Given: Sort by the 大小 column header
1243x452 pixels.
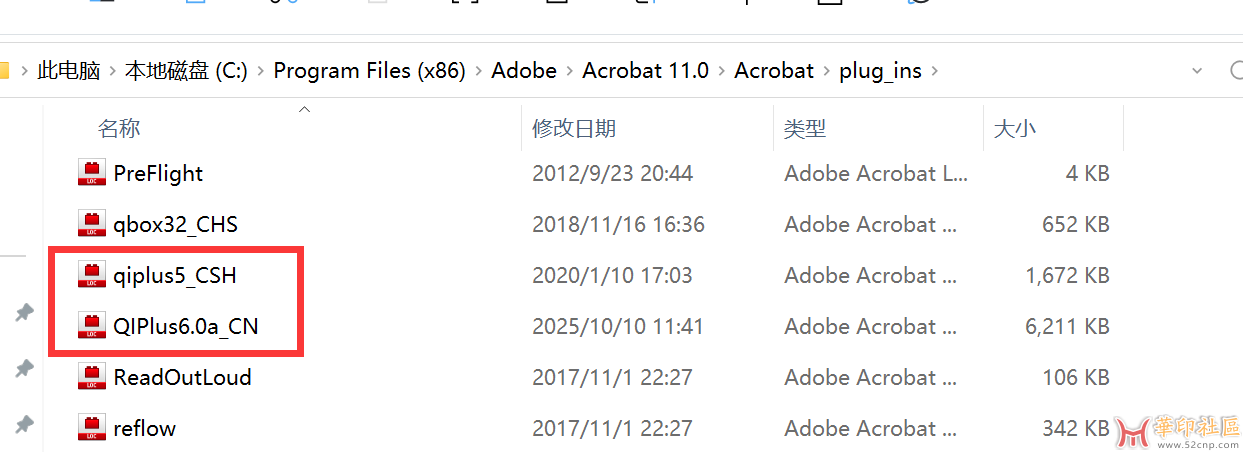Looking at the screenshot, I should pyautogui.click(x=1014, y=128).
